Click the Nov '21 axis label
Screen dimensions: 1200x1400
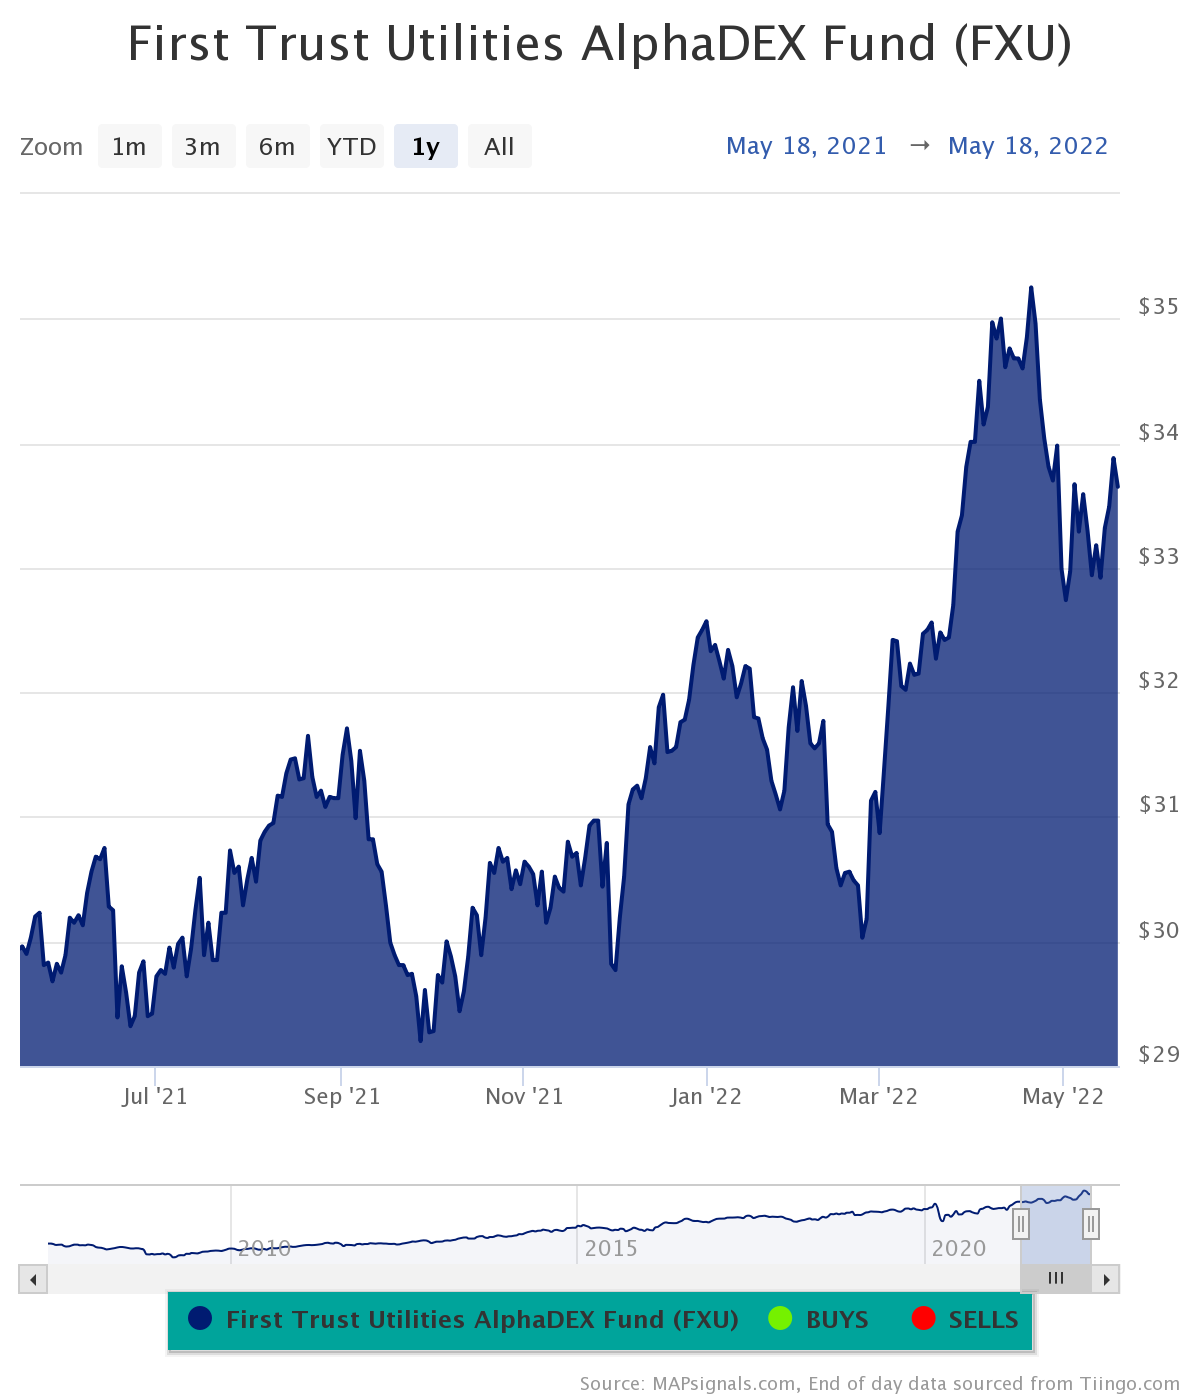[x=525, y=1097]
